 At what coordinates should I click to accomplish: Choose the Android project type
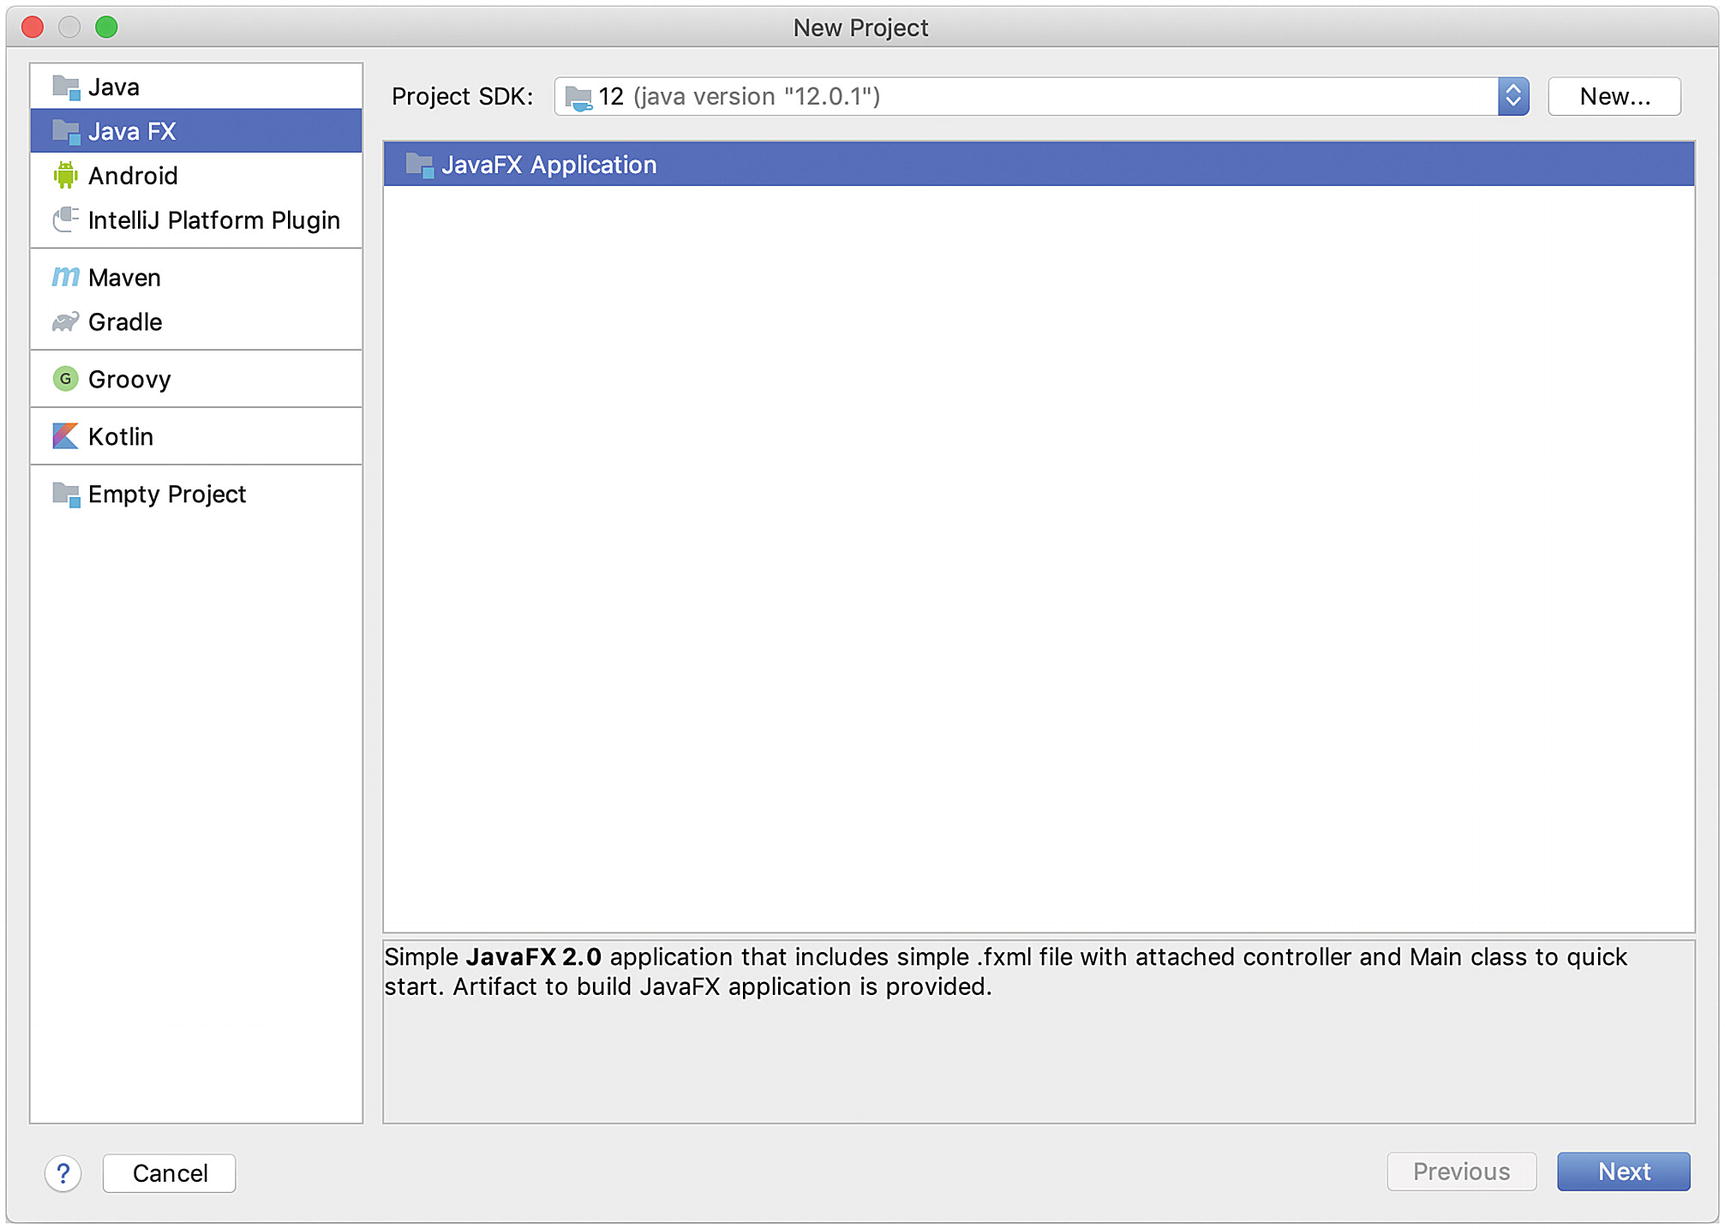point(196,175)
